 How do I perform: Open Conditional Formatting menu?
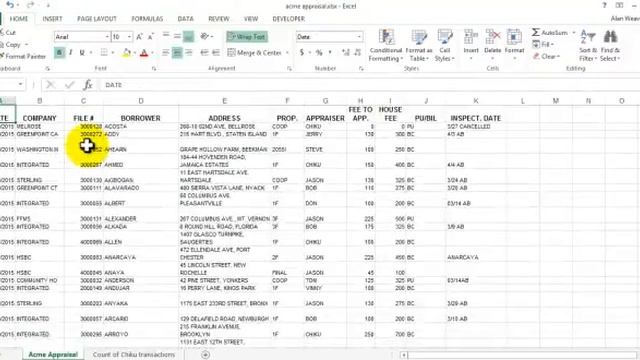[x=385, y=46]
